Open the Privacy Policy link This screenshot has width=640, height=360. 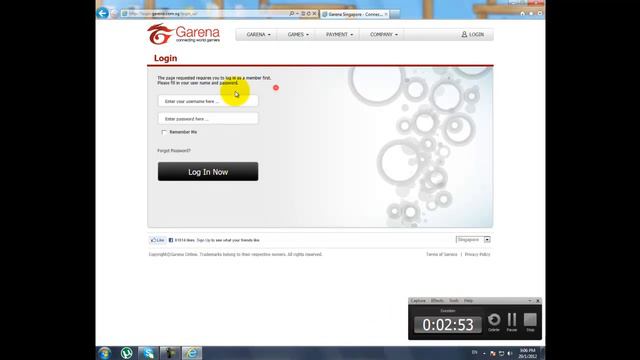click(x=478, y=254)
